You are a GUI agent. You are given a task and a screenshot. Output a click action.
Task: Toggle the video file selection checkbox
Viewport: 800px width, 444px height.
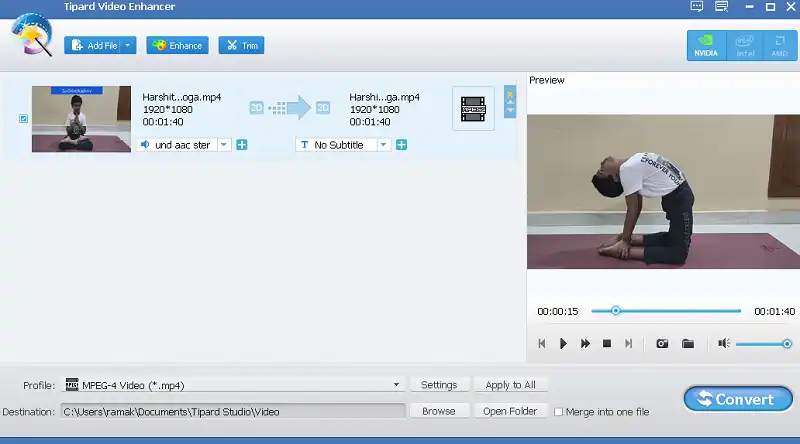coord(23,119)
